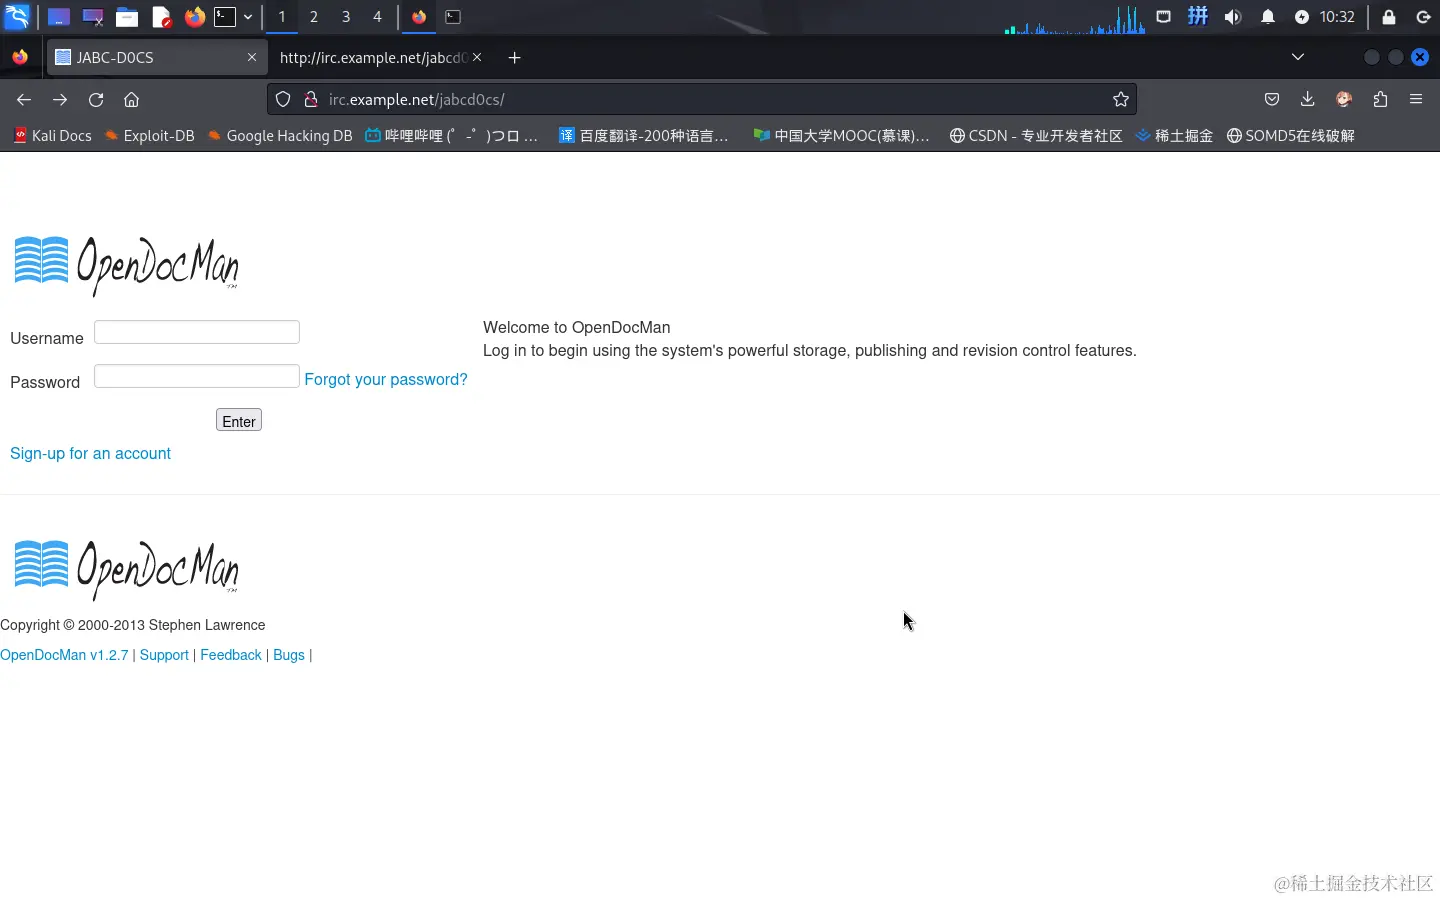Open the file manager from the panel
Viewport: 1440px width, 900px height.
coord(126,17)
